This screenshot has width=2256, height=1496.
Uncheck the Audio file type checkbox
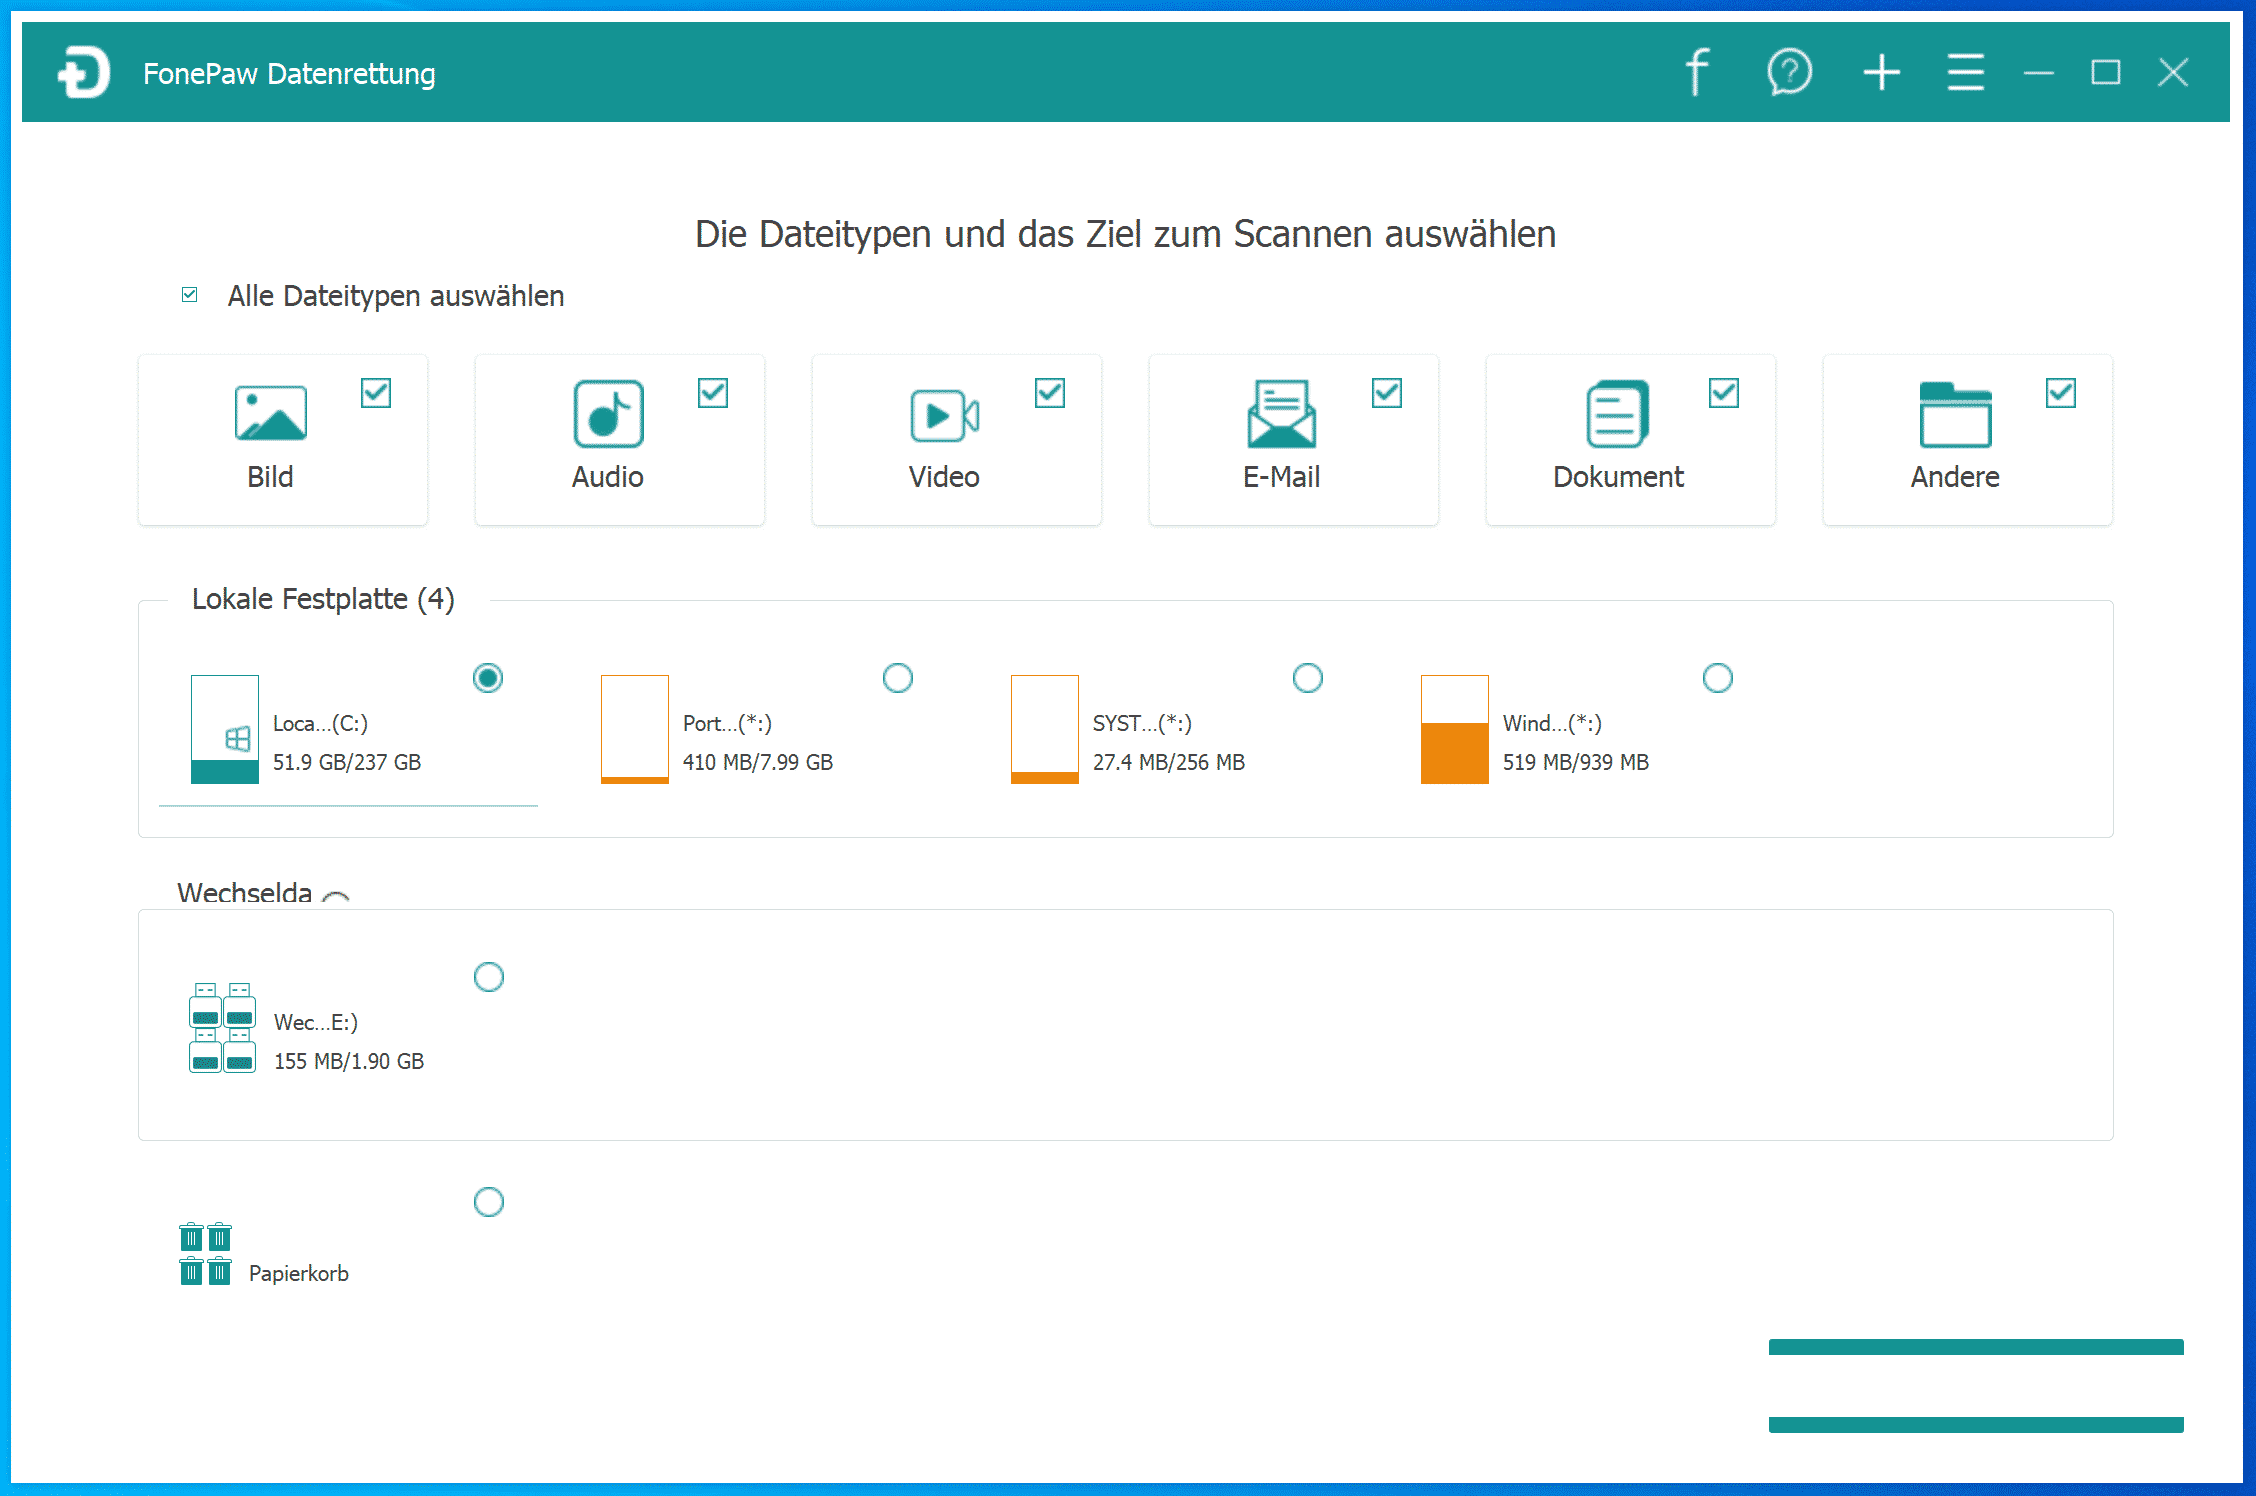[713, 393]
